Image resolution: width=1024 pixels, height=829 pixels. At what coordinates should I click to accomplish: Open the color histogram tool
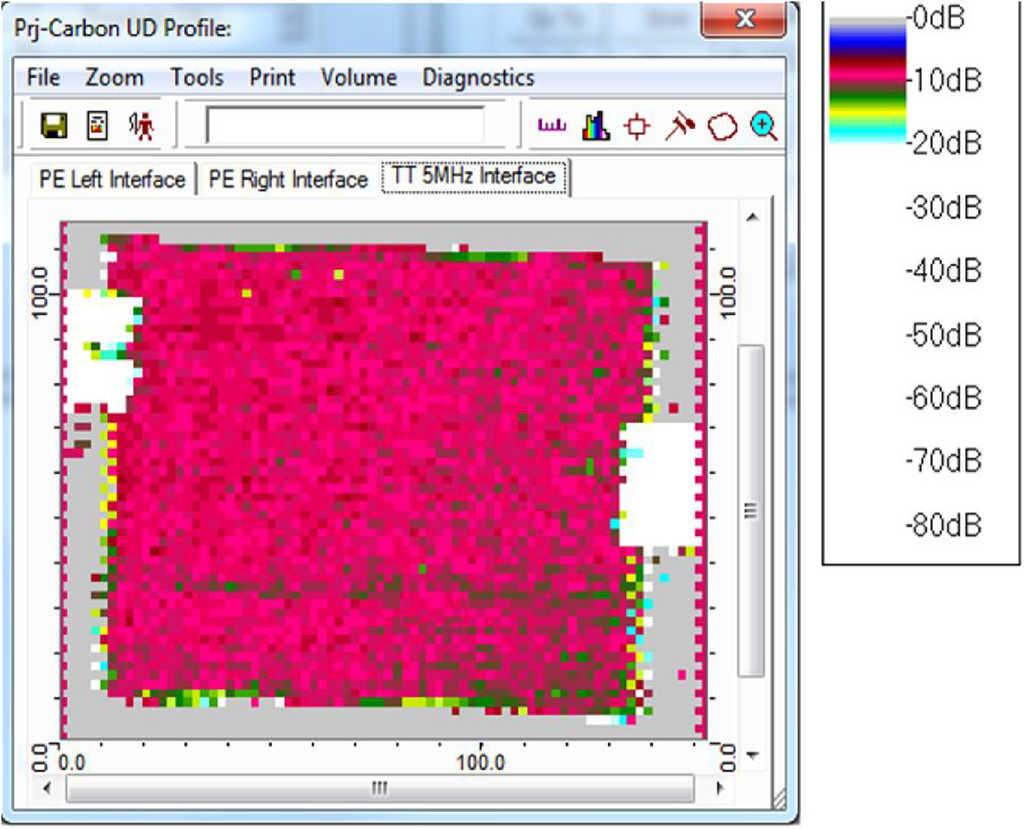[x=596, y=127]
